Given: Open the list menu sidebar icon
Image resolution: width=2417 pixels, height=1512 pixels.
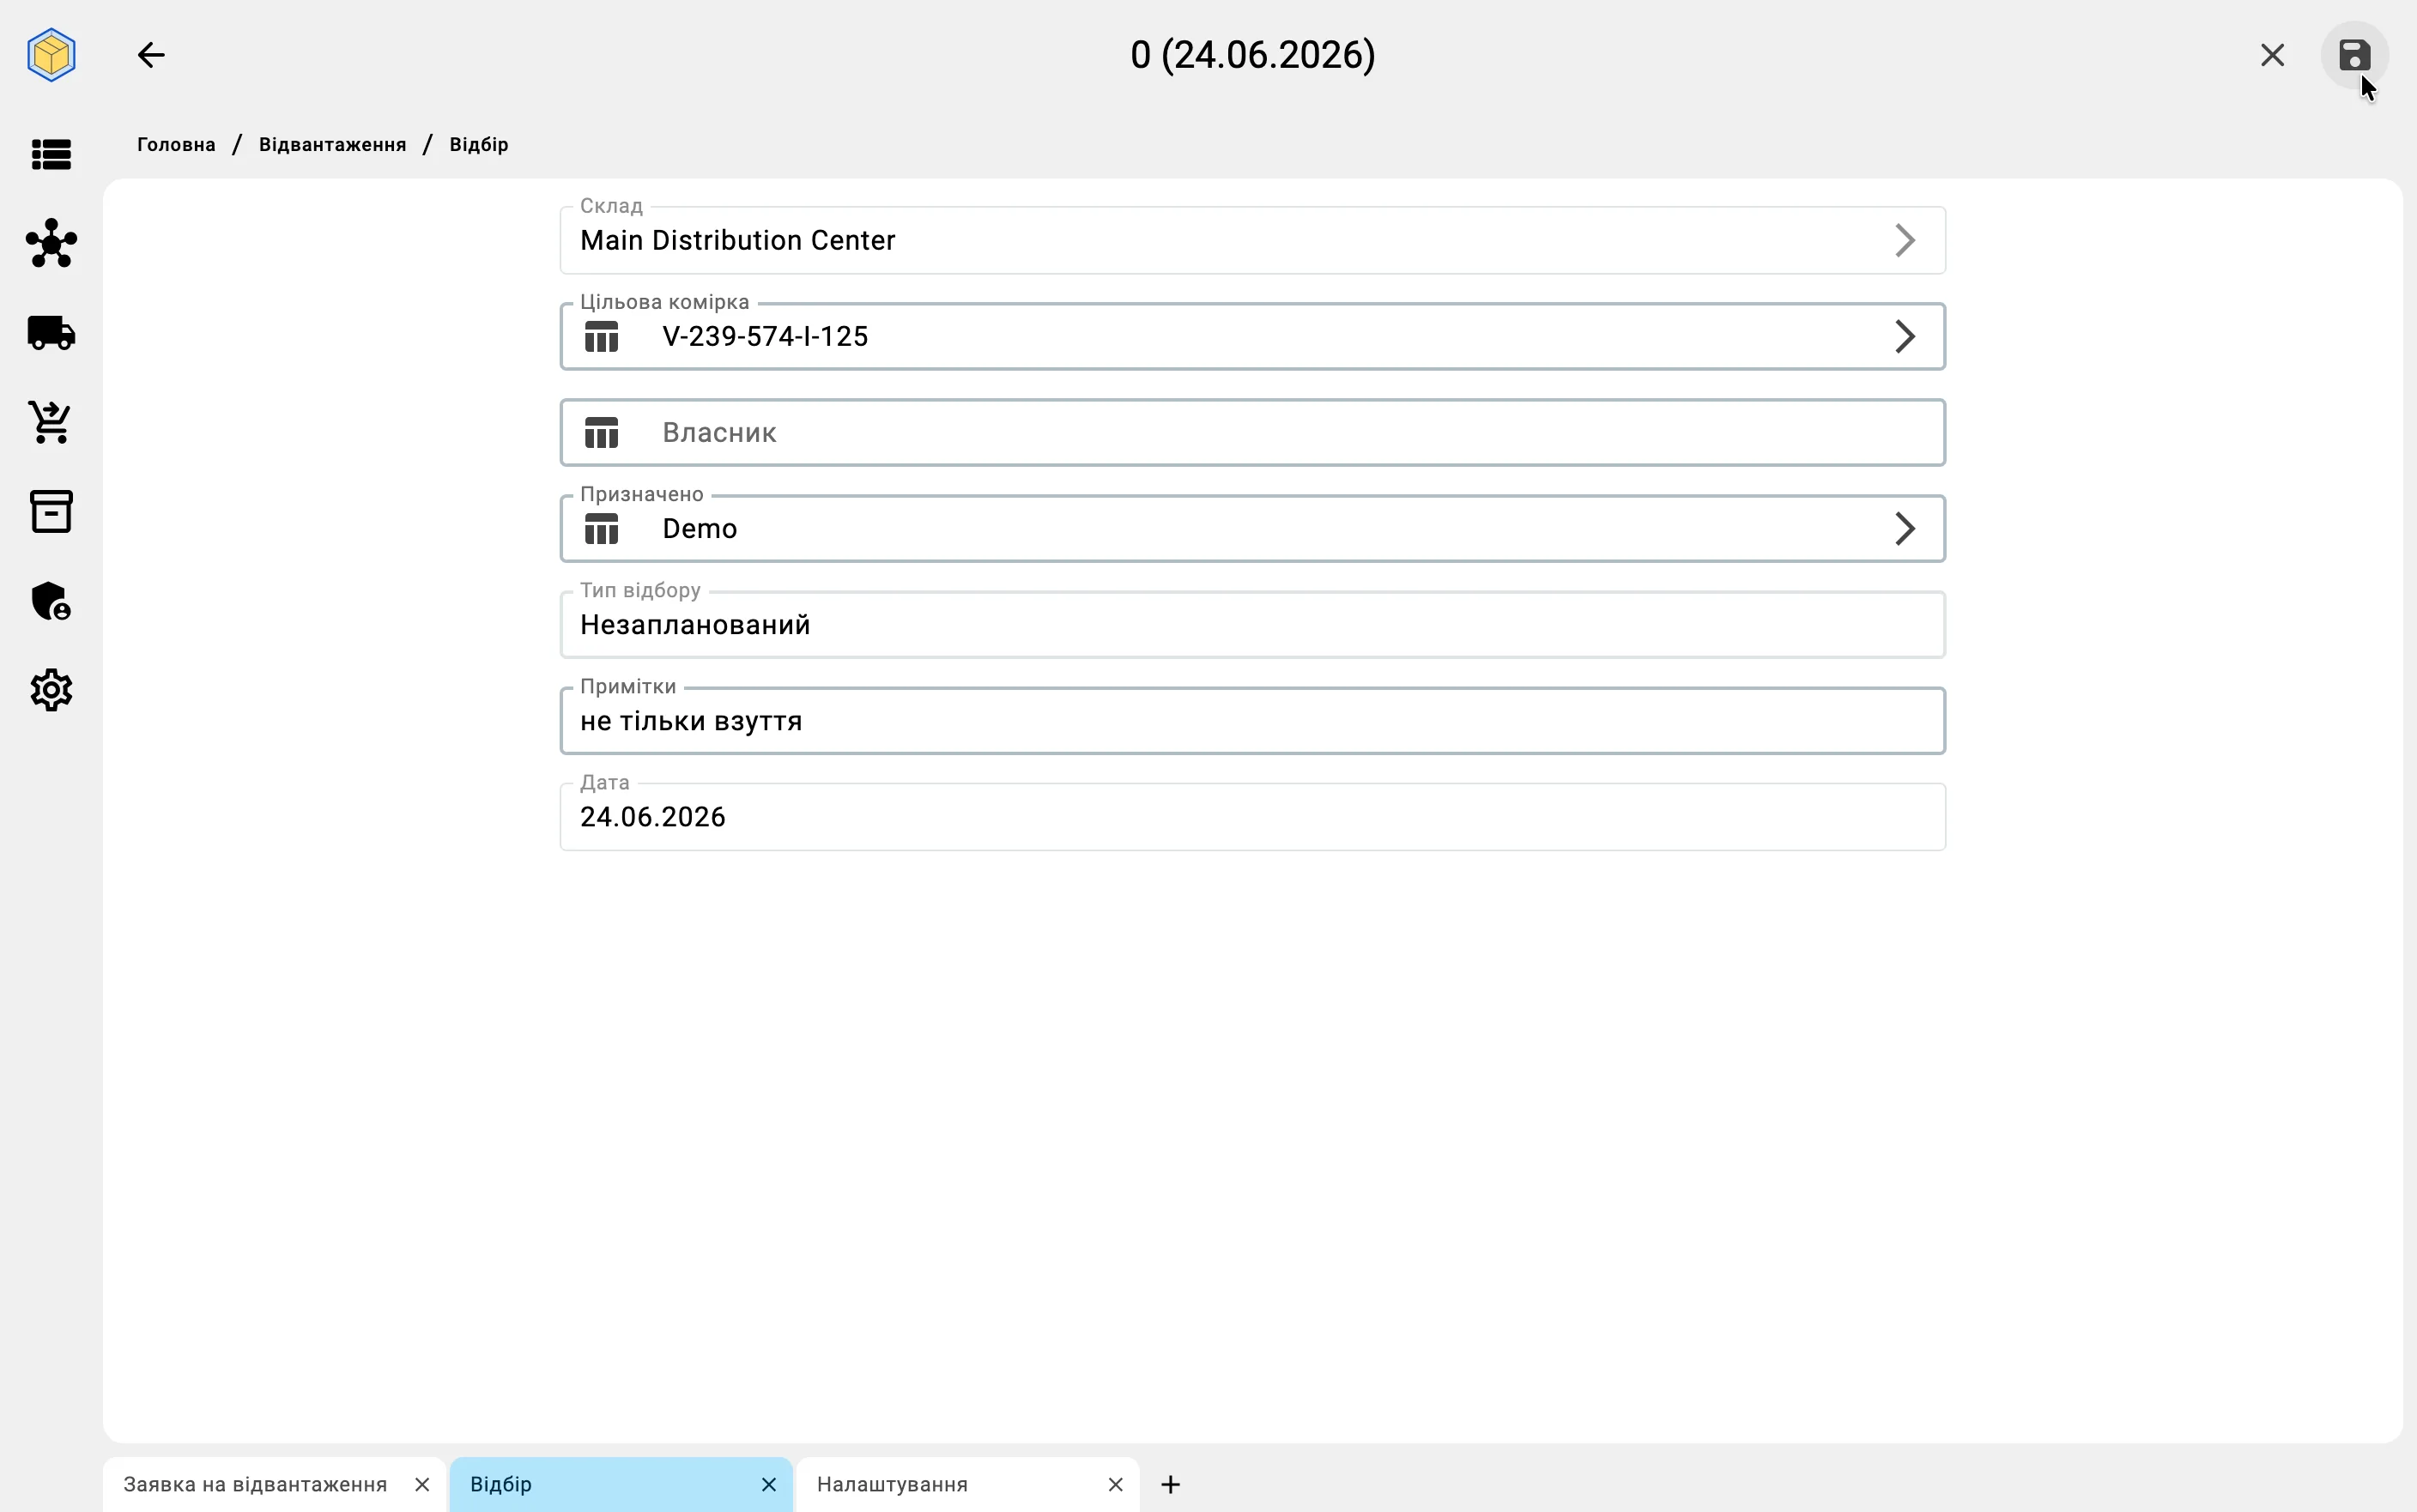Looking at the screenshot, I should coord(51,154).
